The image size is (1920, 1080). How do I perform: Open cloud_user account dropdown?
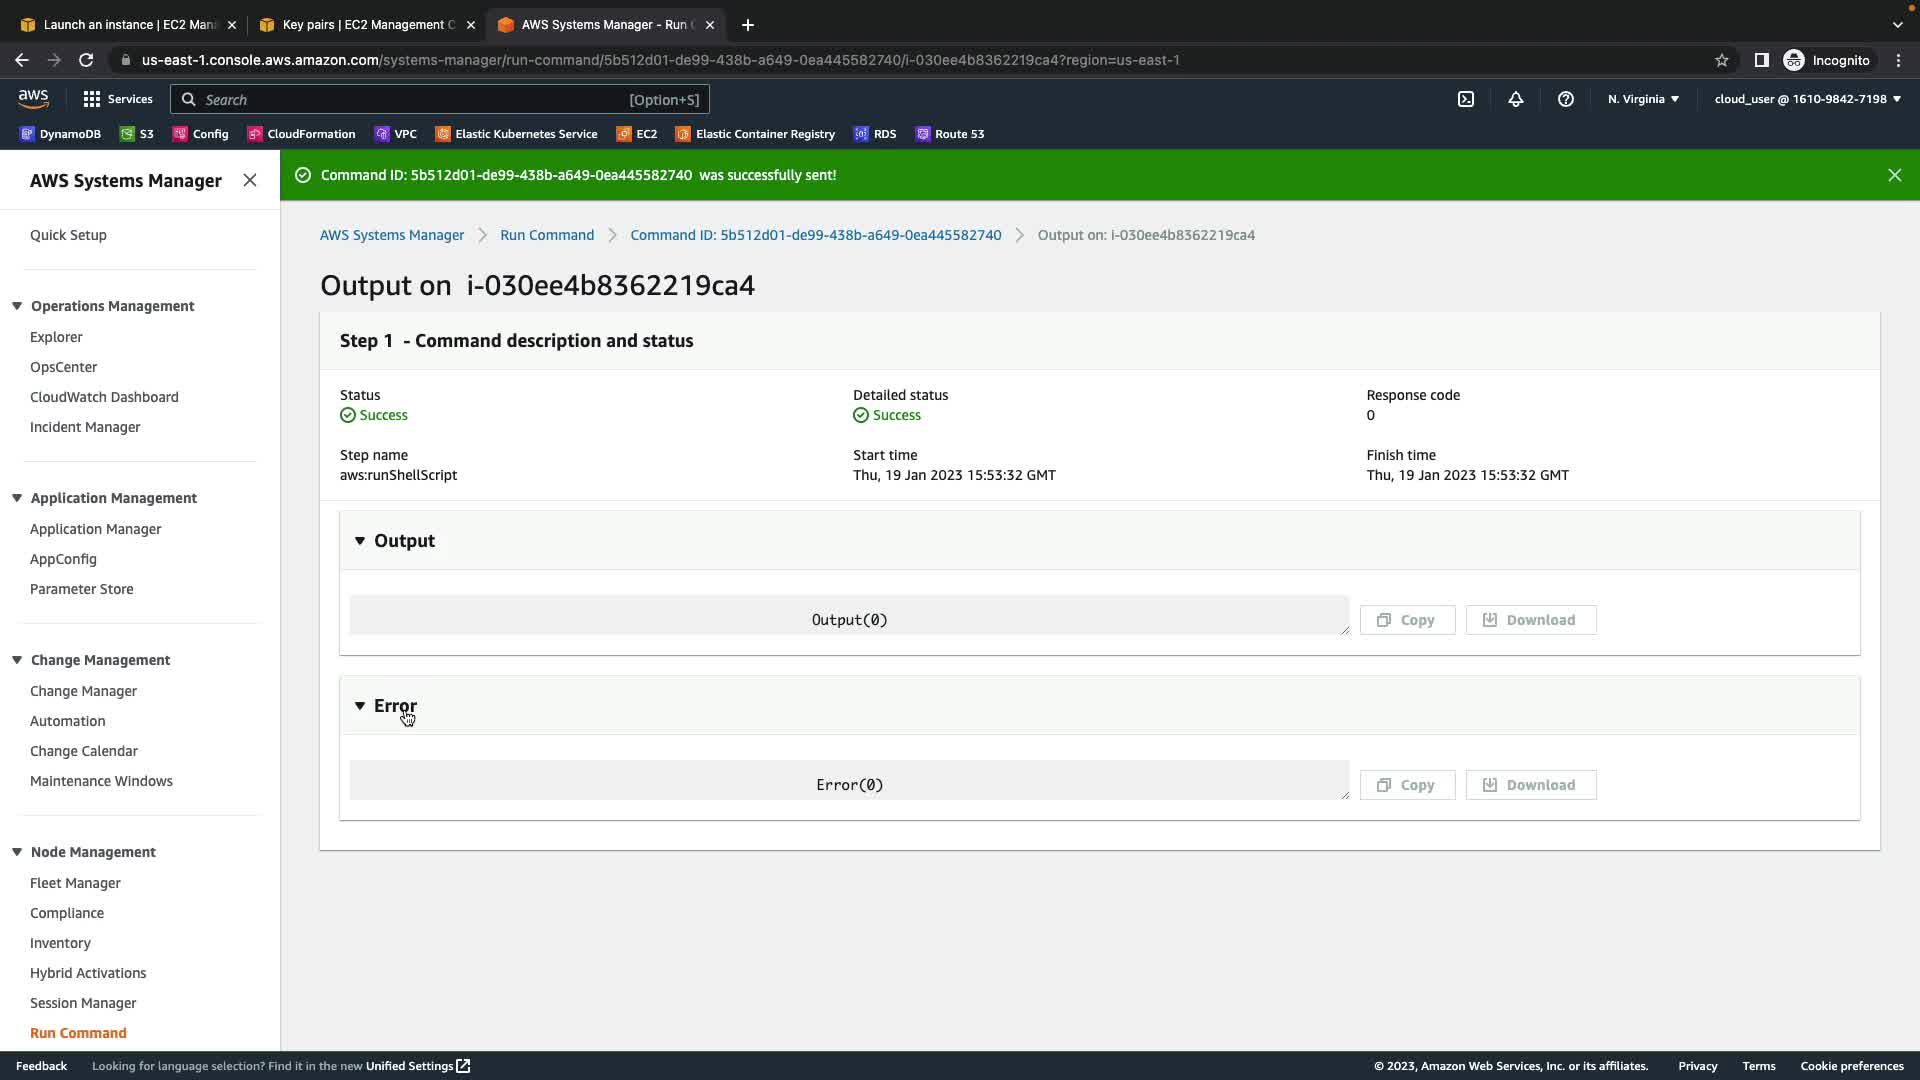(1807, 99)
